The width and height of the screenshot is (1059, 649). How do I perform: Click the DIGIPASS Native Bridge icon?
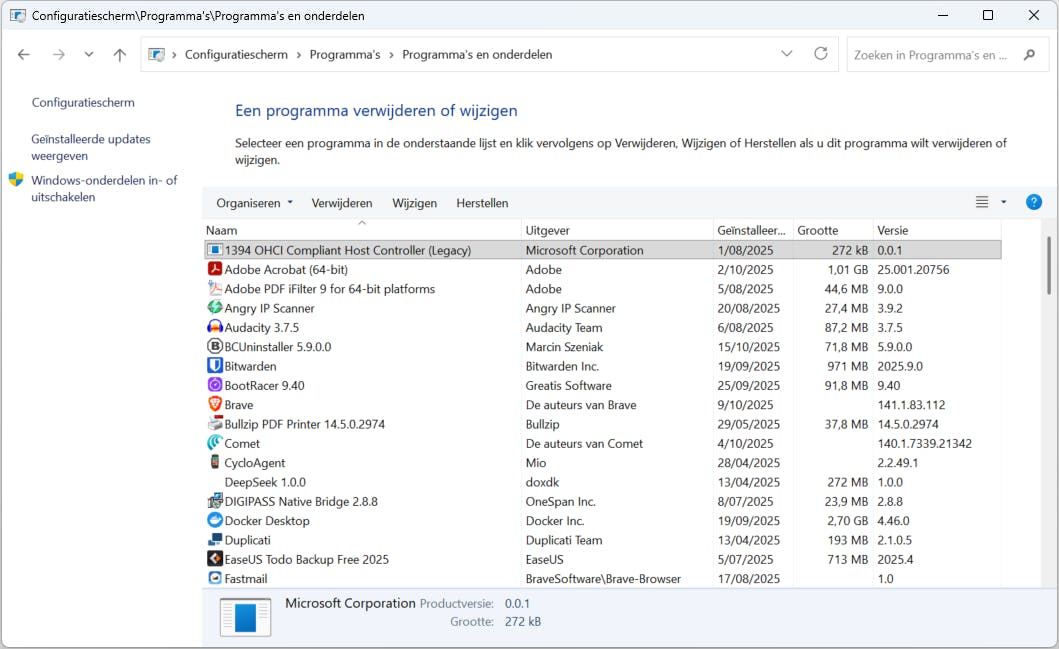[x=215, y=501]
